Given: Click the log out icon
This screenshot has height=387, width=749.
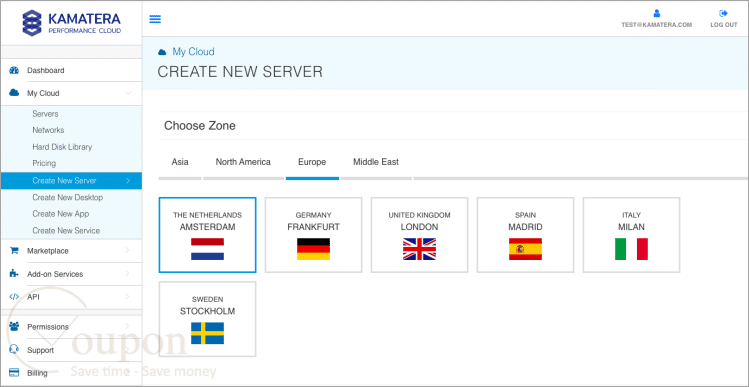Looking at the screenshot, I should coord(724,13).
